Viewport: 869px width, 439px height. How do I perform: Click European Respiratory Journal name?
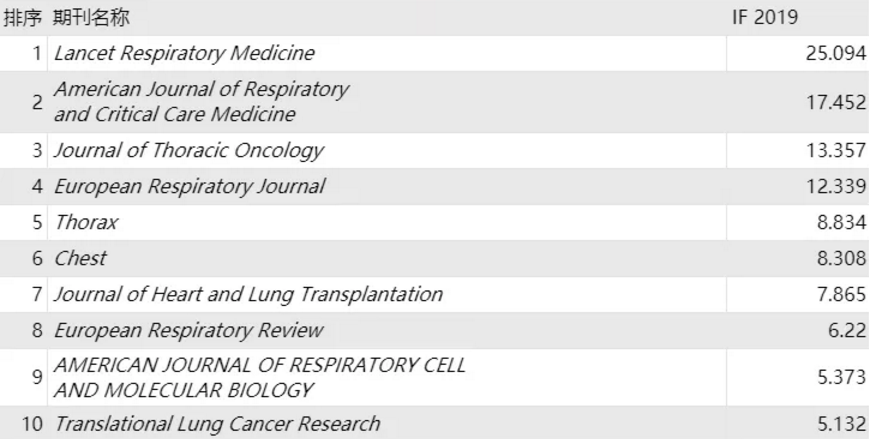click(x=190, y=186)
